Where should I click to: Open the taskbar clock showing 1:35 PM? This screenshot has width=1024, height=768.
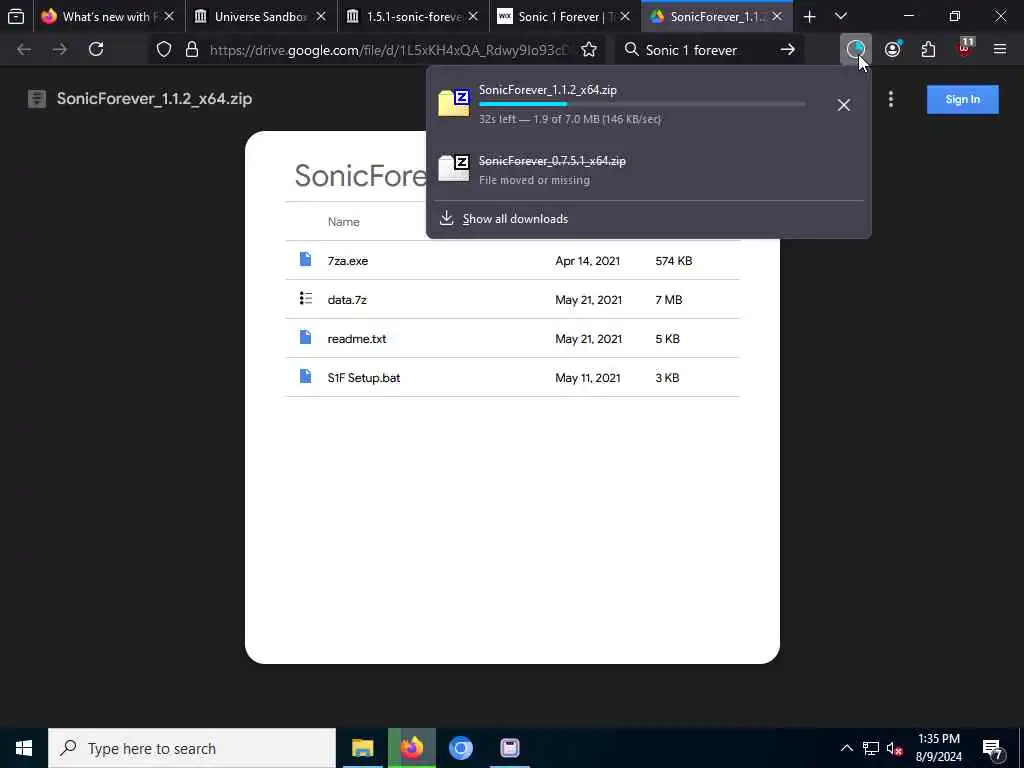[x=938, y=748]
